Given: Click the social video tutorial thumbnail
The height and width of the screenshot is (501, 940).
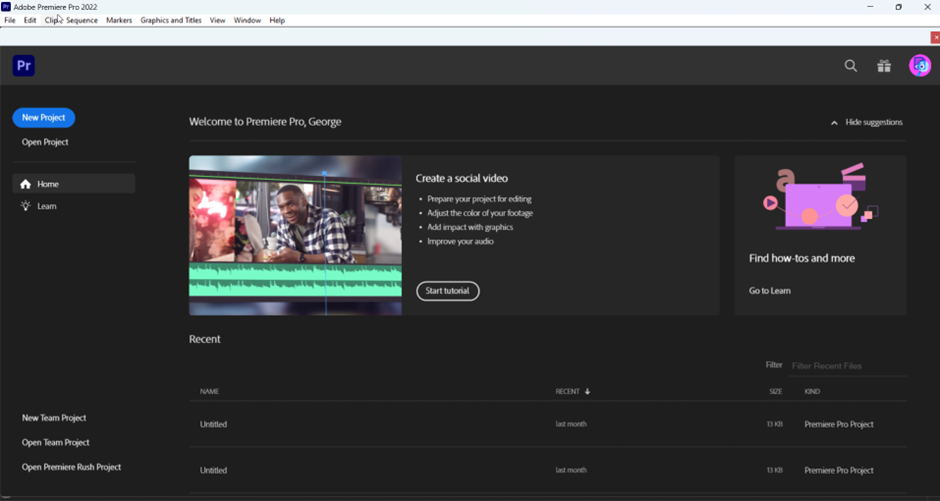Looking at the screenshot, I should (x=296, y=236).
